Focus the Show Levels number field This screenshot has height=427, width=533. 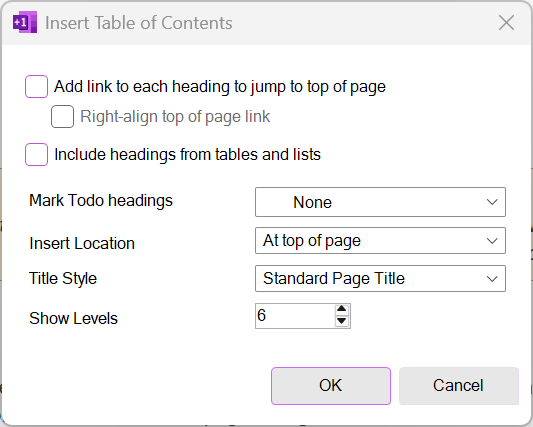[x=295, y=316]
